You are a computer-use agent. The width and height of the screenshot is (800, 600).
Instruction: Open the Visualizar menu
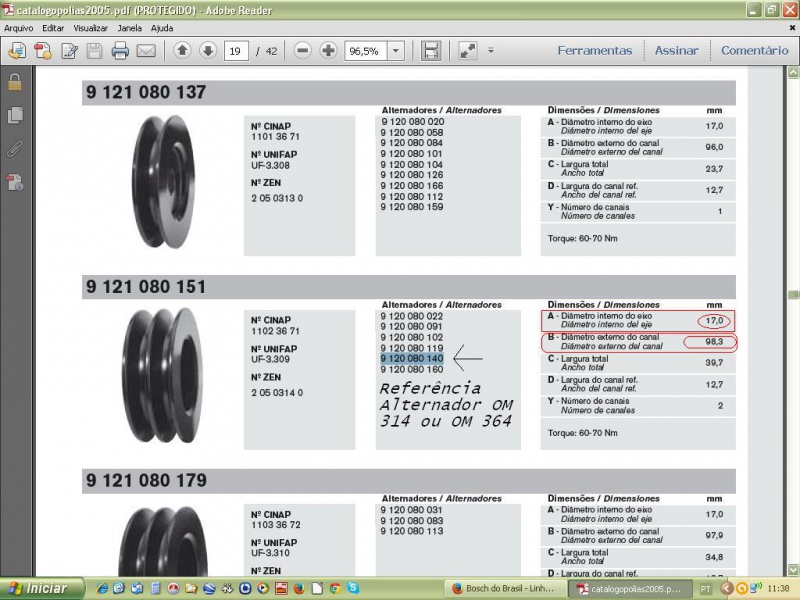coord(90,28)
